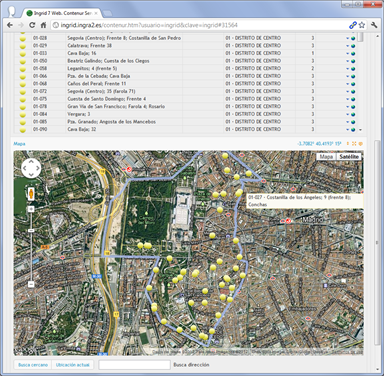Click the Busca cercano button
Viewport: 384px width, 376px height.
click(33, 365)
